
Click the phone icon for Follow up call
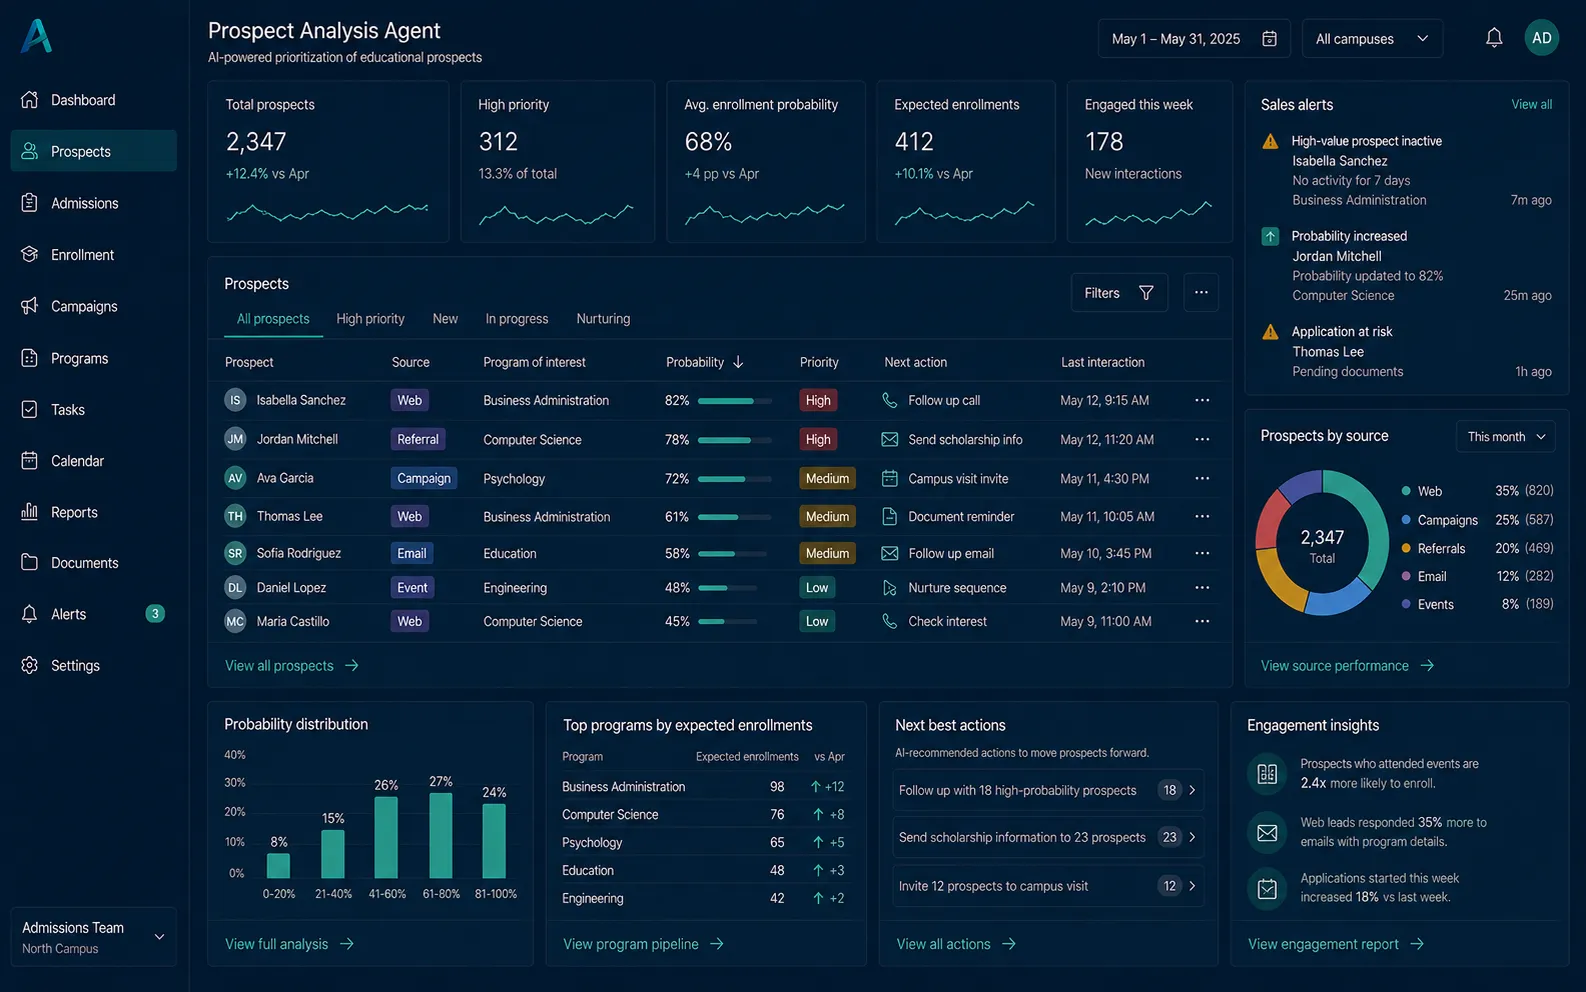(889, 400)
